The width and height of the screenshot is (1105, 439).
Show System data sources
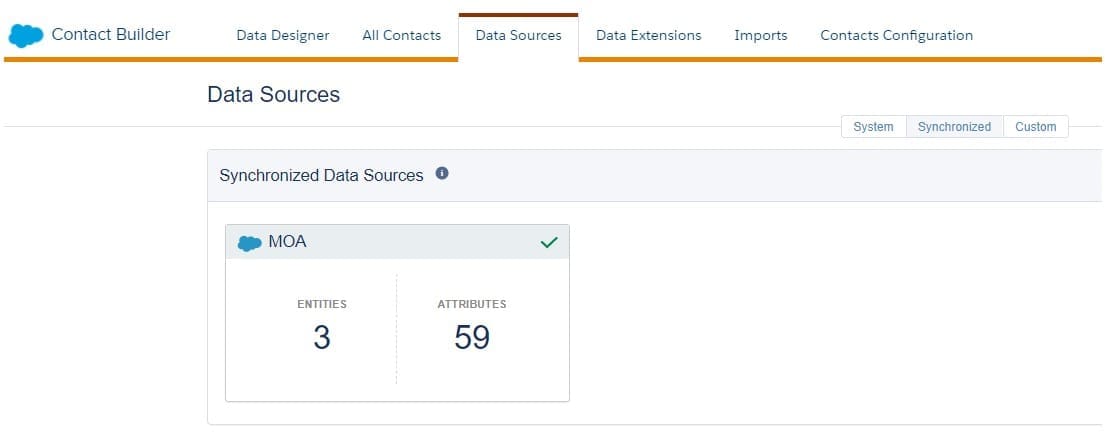[873, 127]
